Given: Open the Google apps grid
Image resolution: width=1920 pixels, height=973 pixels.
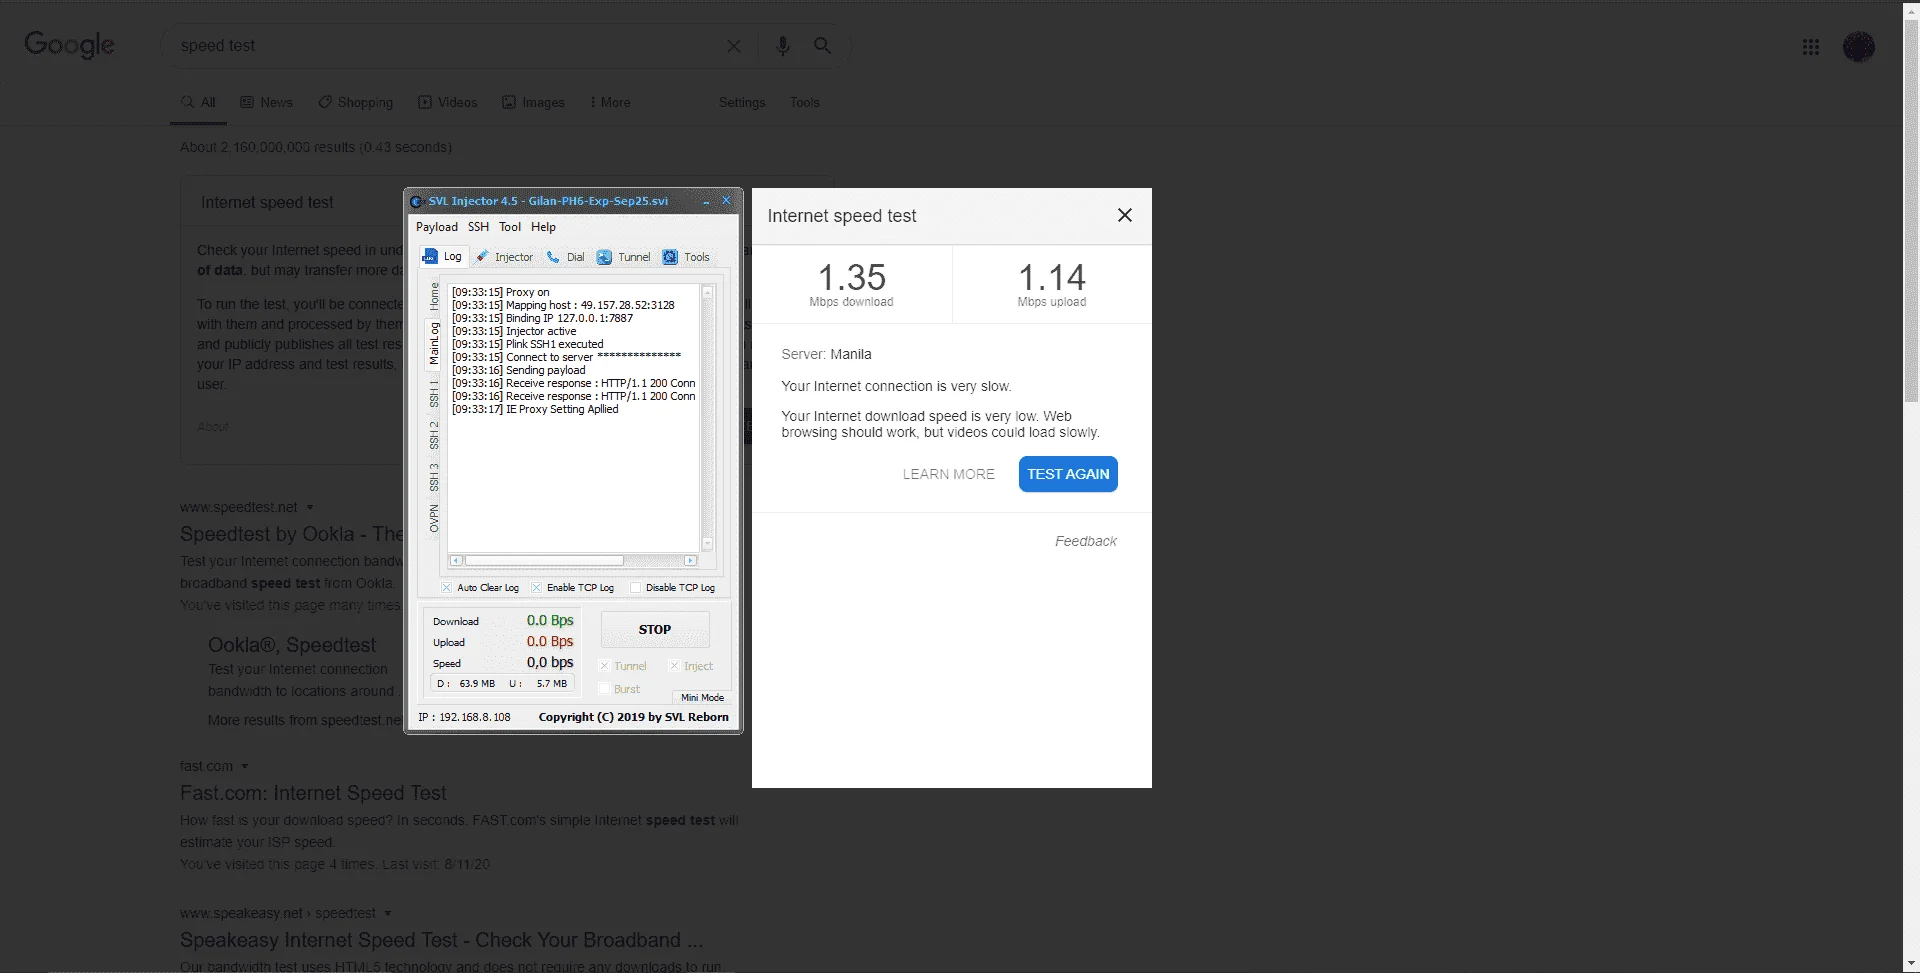Looking at the screenshot, I should point(1811,47).
